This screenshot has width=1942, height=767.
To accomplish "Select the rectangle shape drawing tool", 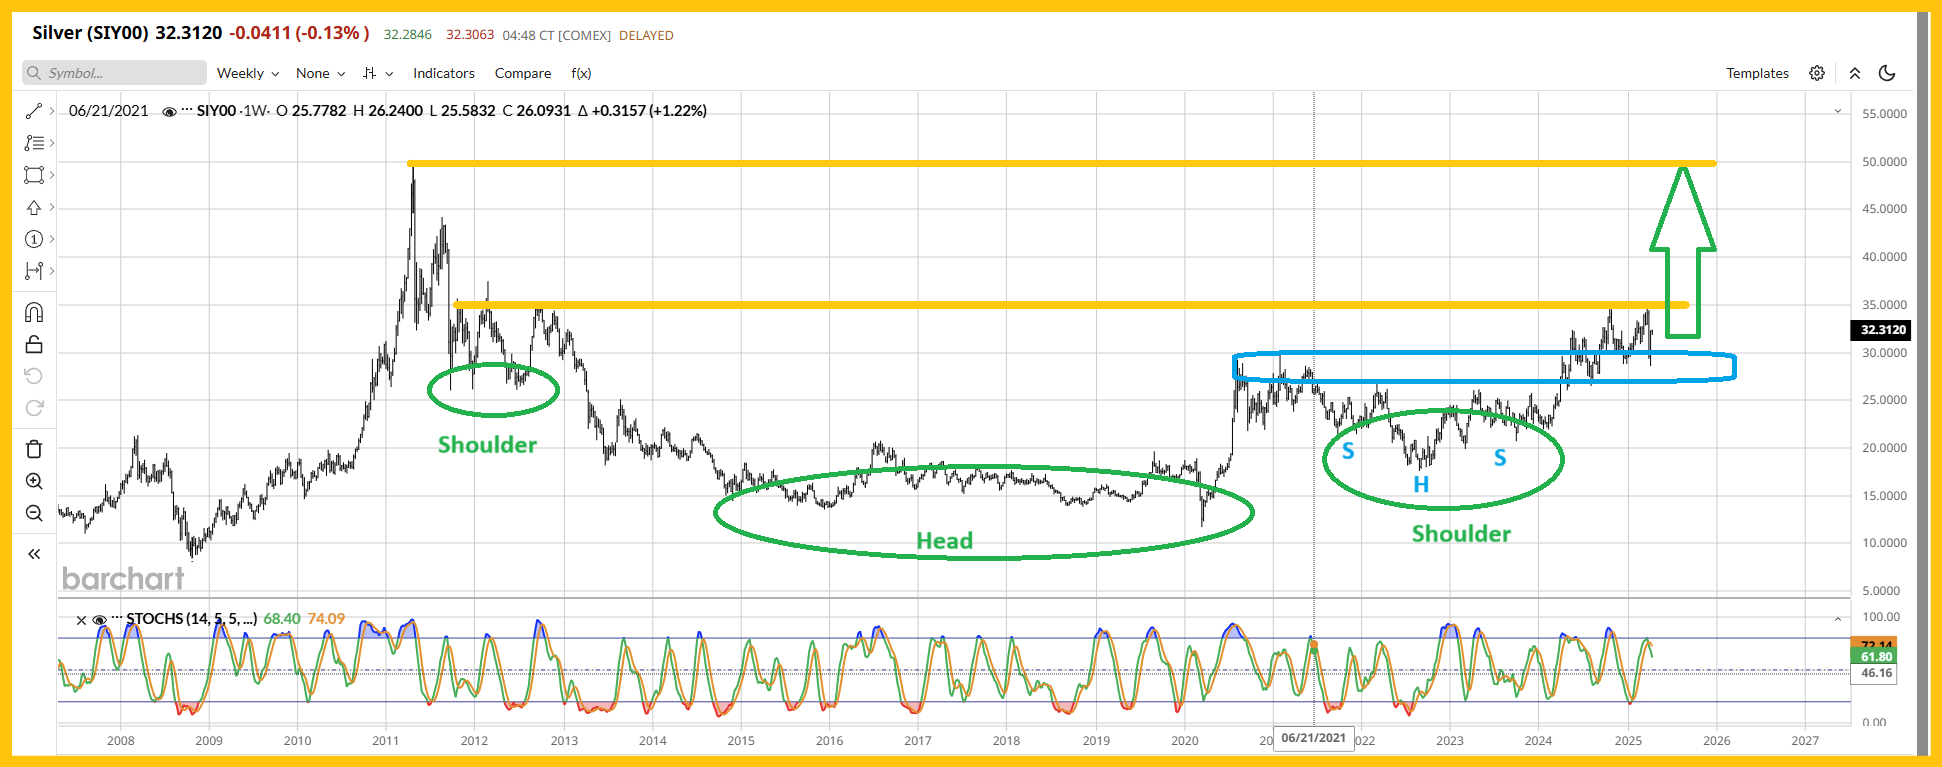I will click(x=34, y=175).
